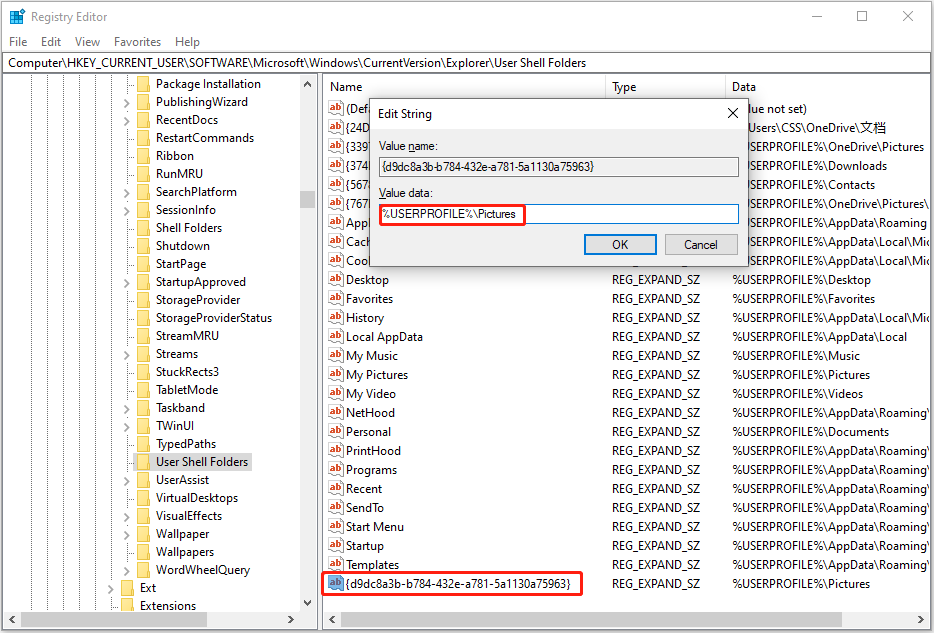The width and height of the screenshot is (934, 633).
Task: Open the Favorites menu
Action: tap(137, 42)
